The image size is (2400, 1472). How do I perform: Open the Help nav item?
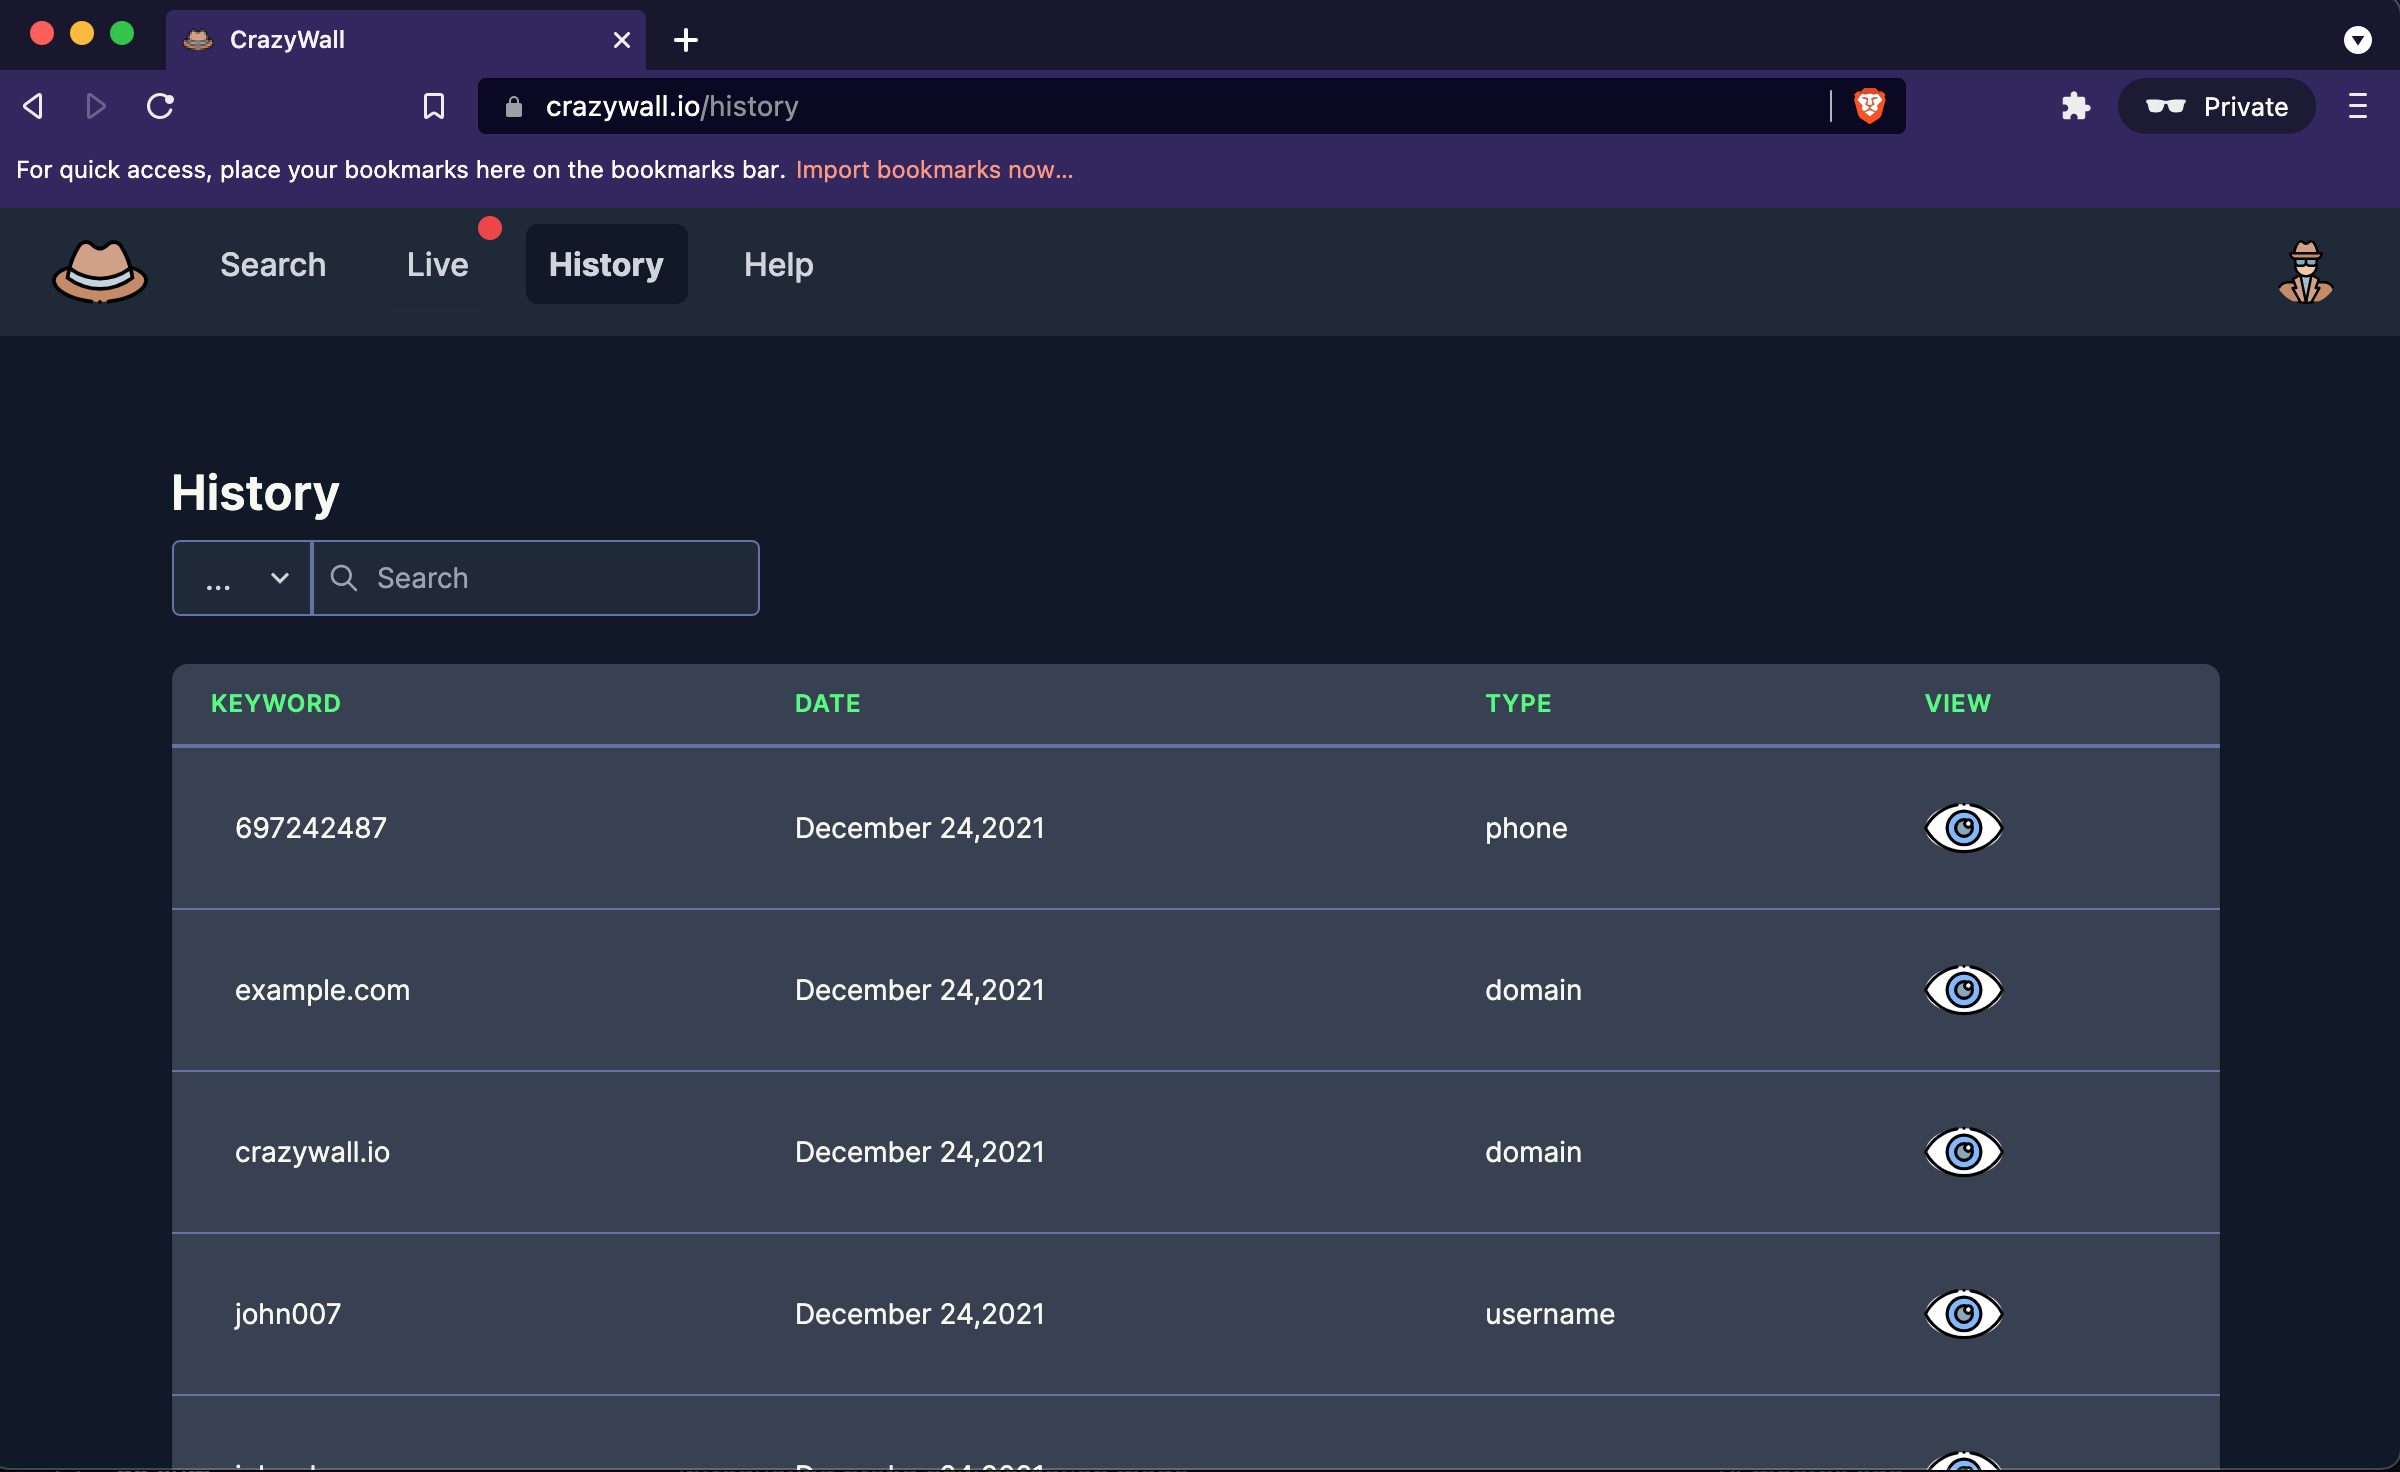point(778,265)
